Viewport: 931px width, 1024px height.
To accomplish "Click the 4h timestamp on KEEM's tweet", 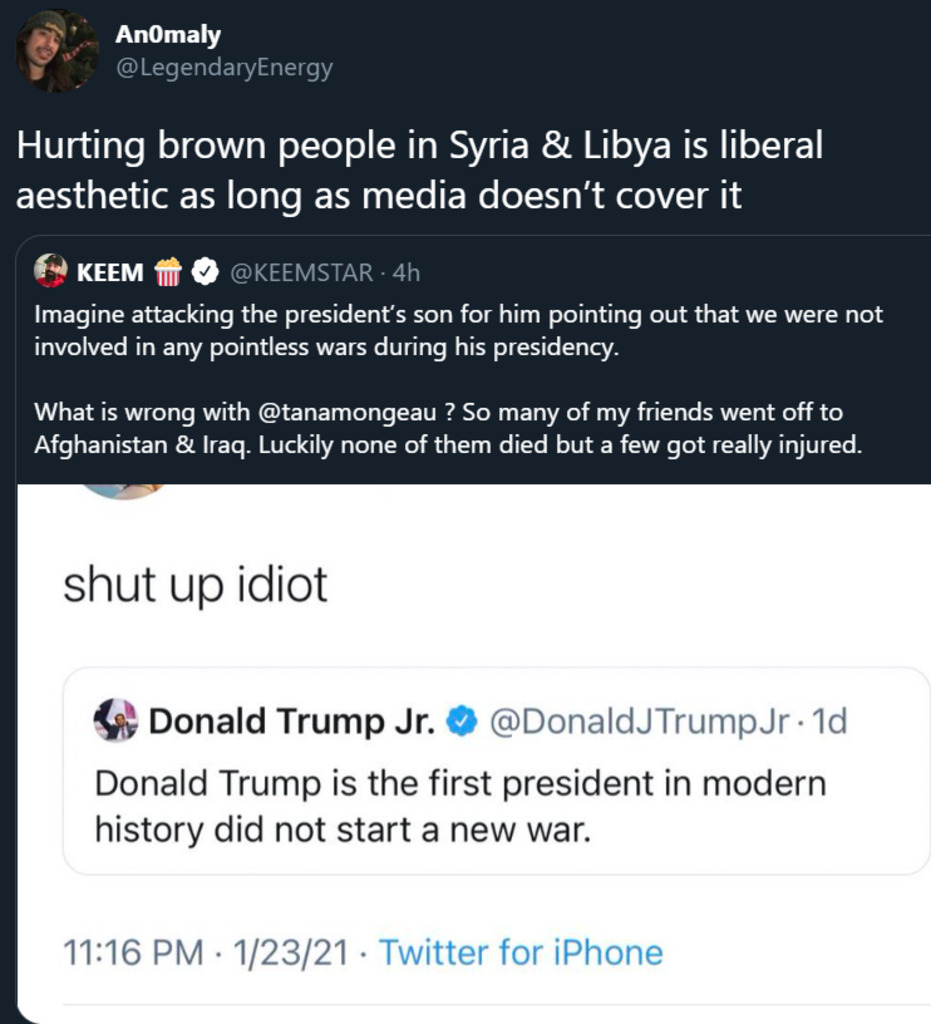I will click(x=407, y=271).
